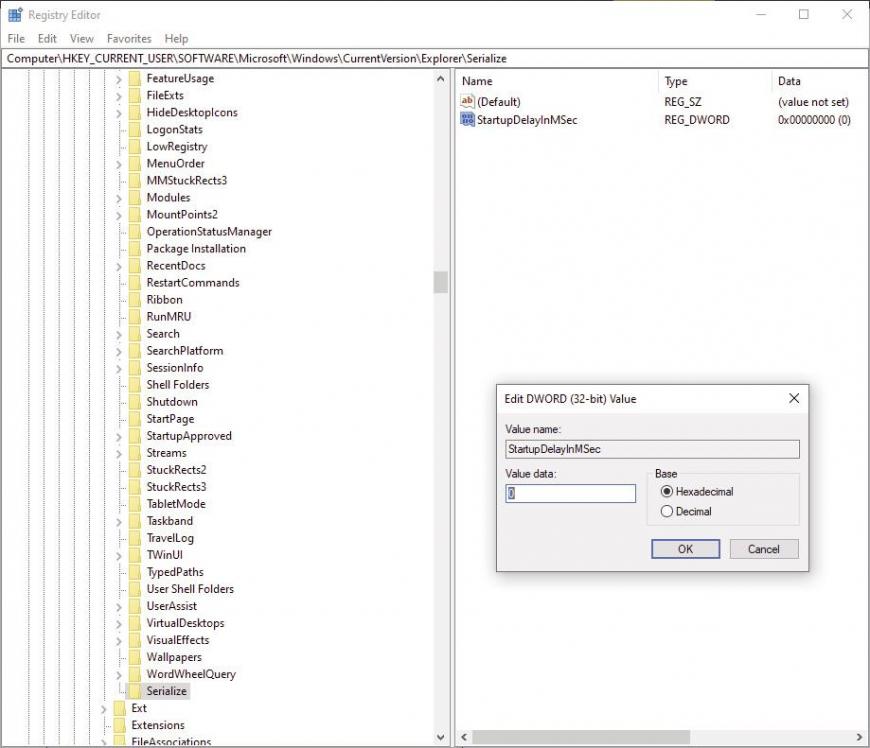870x748 pixels.
Task: Click the (Default) string value icon
Action: coord(467,102)
